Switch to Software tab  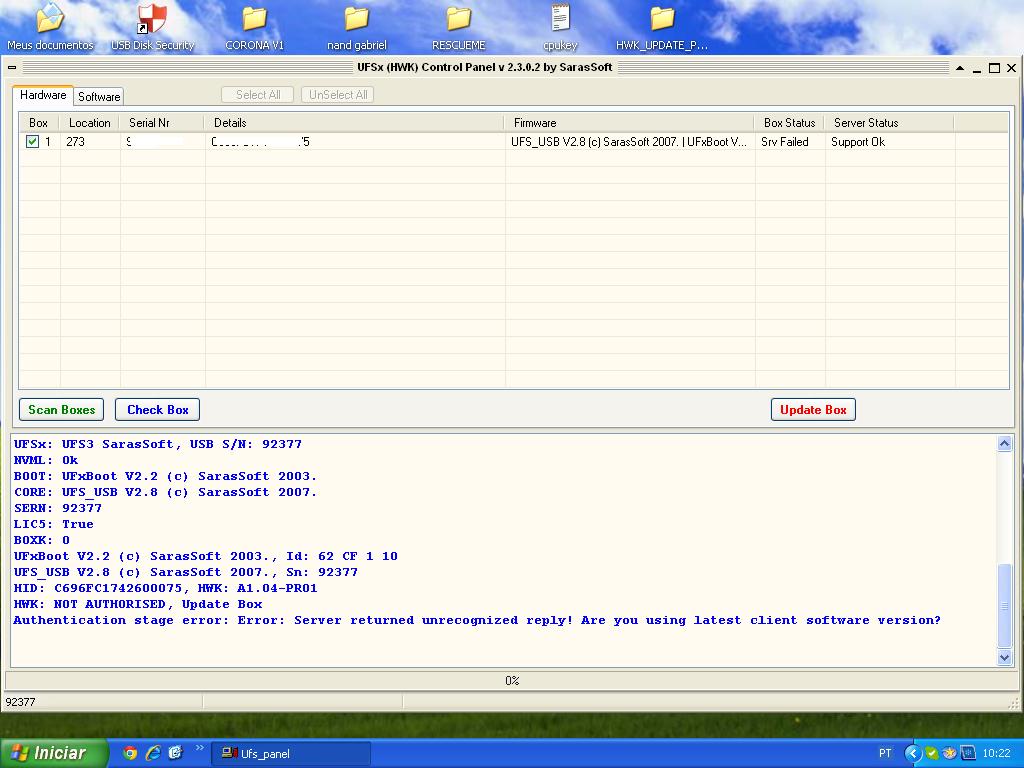click(x=99, y=97)
